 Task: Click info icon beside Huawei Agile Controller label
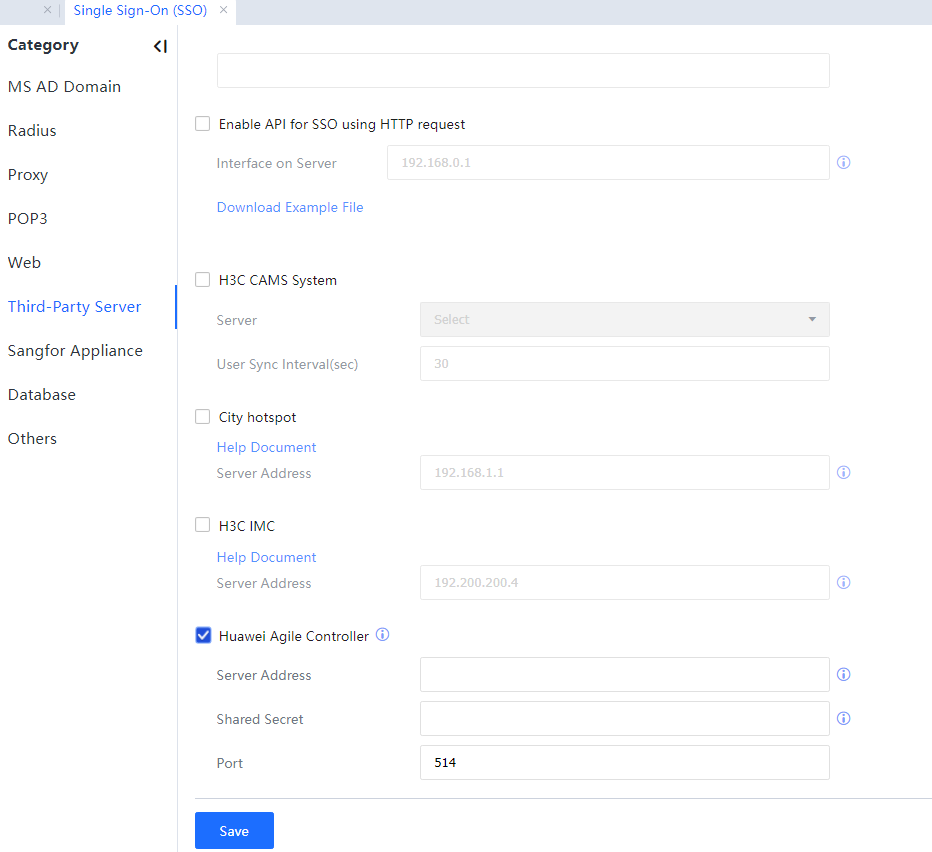[382, 635]
